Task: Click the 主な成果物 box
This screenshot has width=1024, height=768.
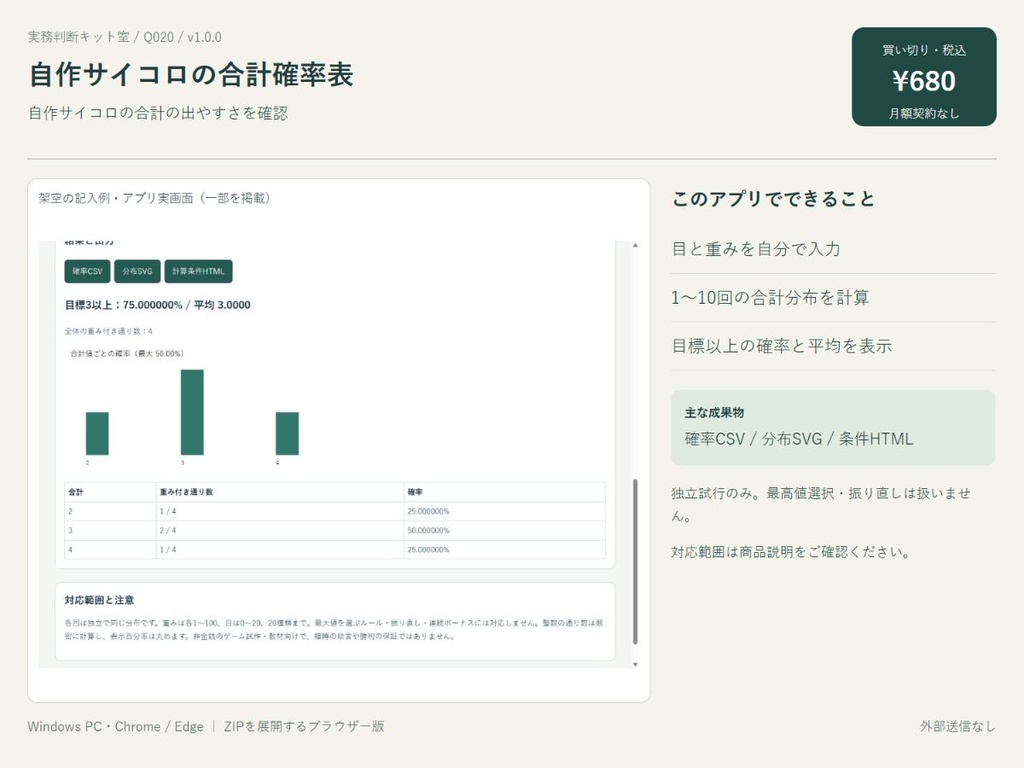Action: click(x=833, y=428)
